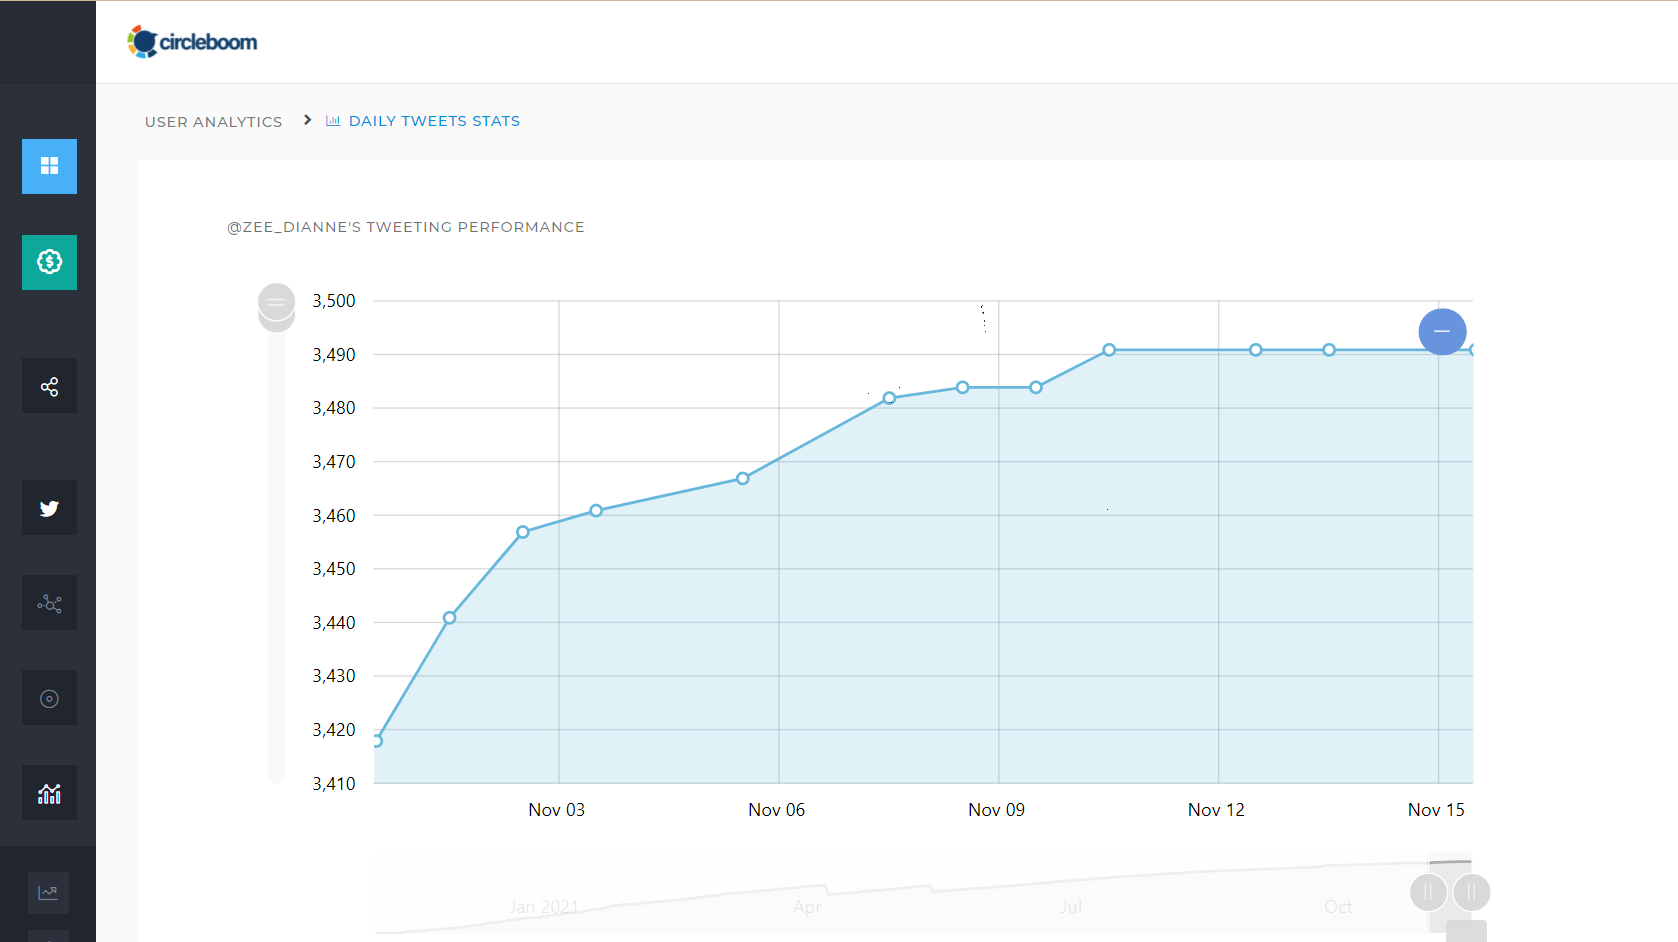This screenshot has height=942, width=1678.
Task: Select the connections graph icon
Action: [49, 602]
